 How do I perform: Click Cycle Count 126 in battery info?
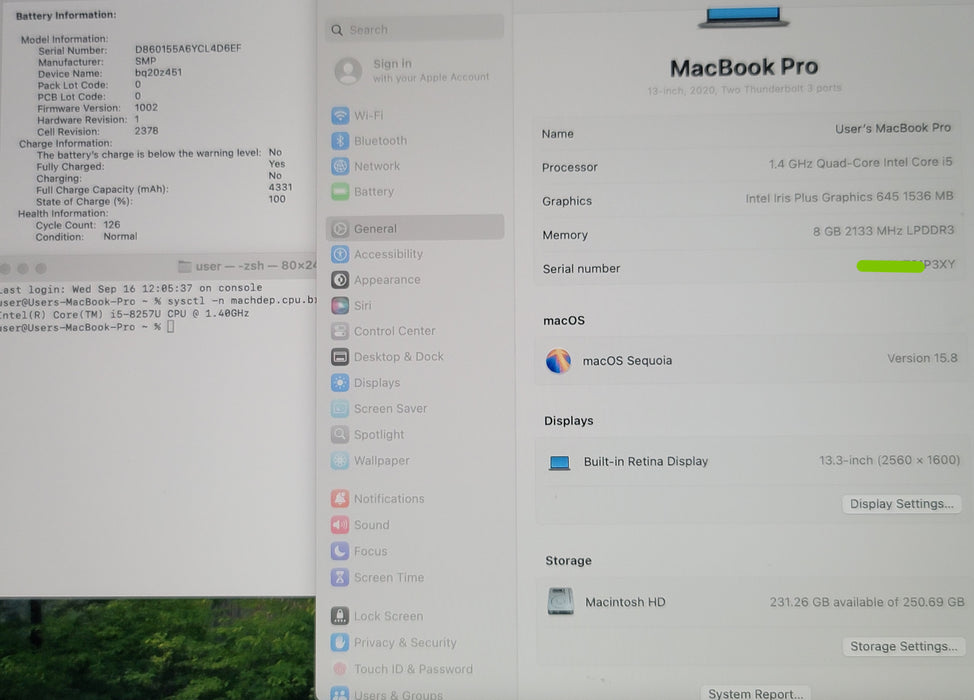pyautogui.click(x=78, y=225)
